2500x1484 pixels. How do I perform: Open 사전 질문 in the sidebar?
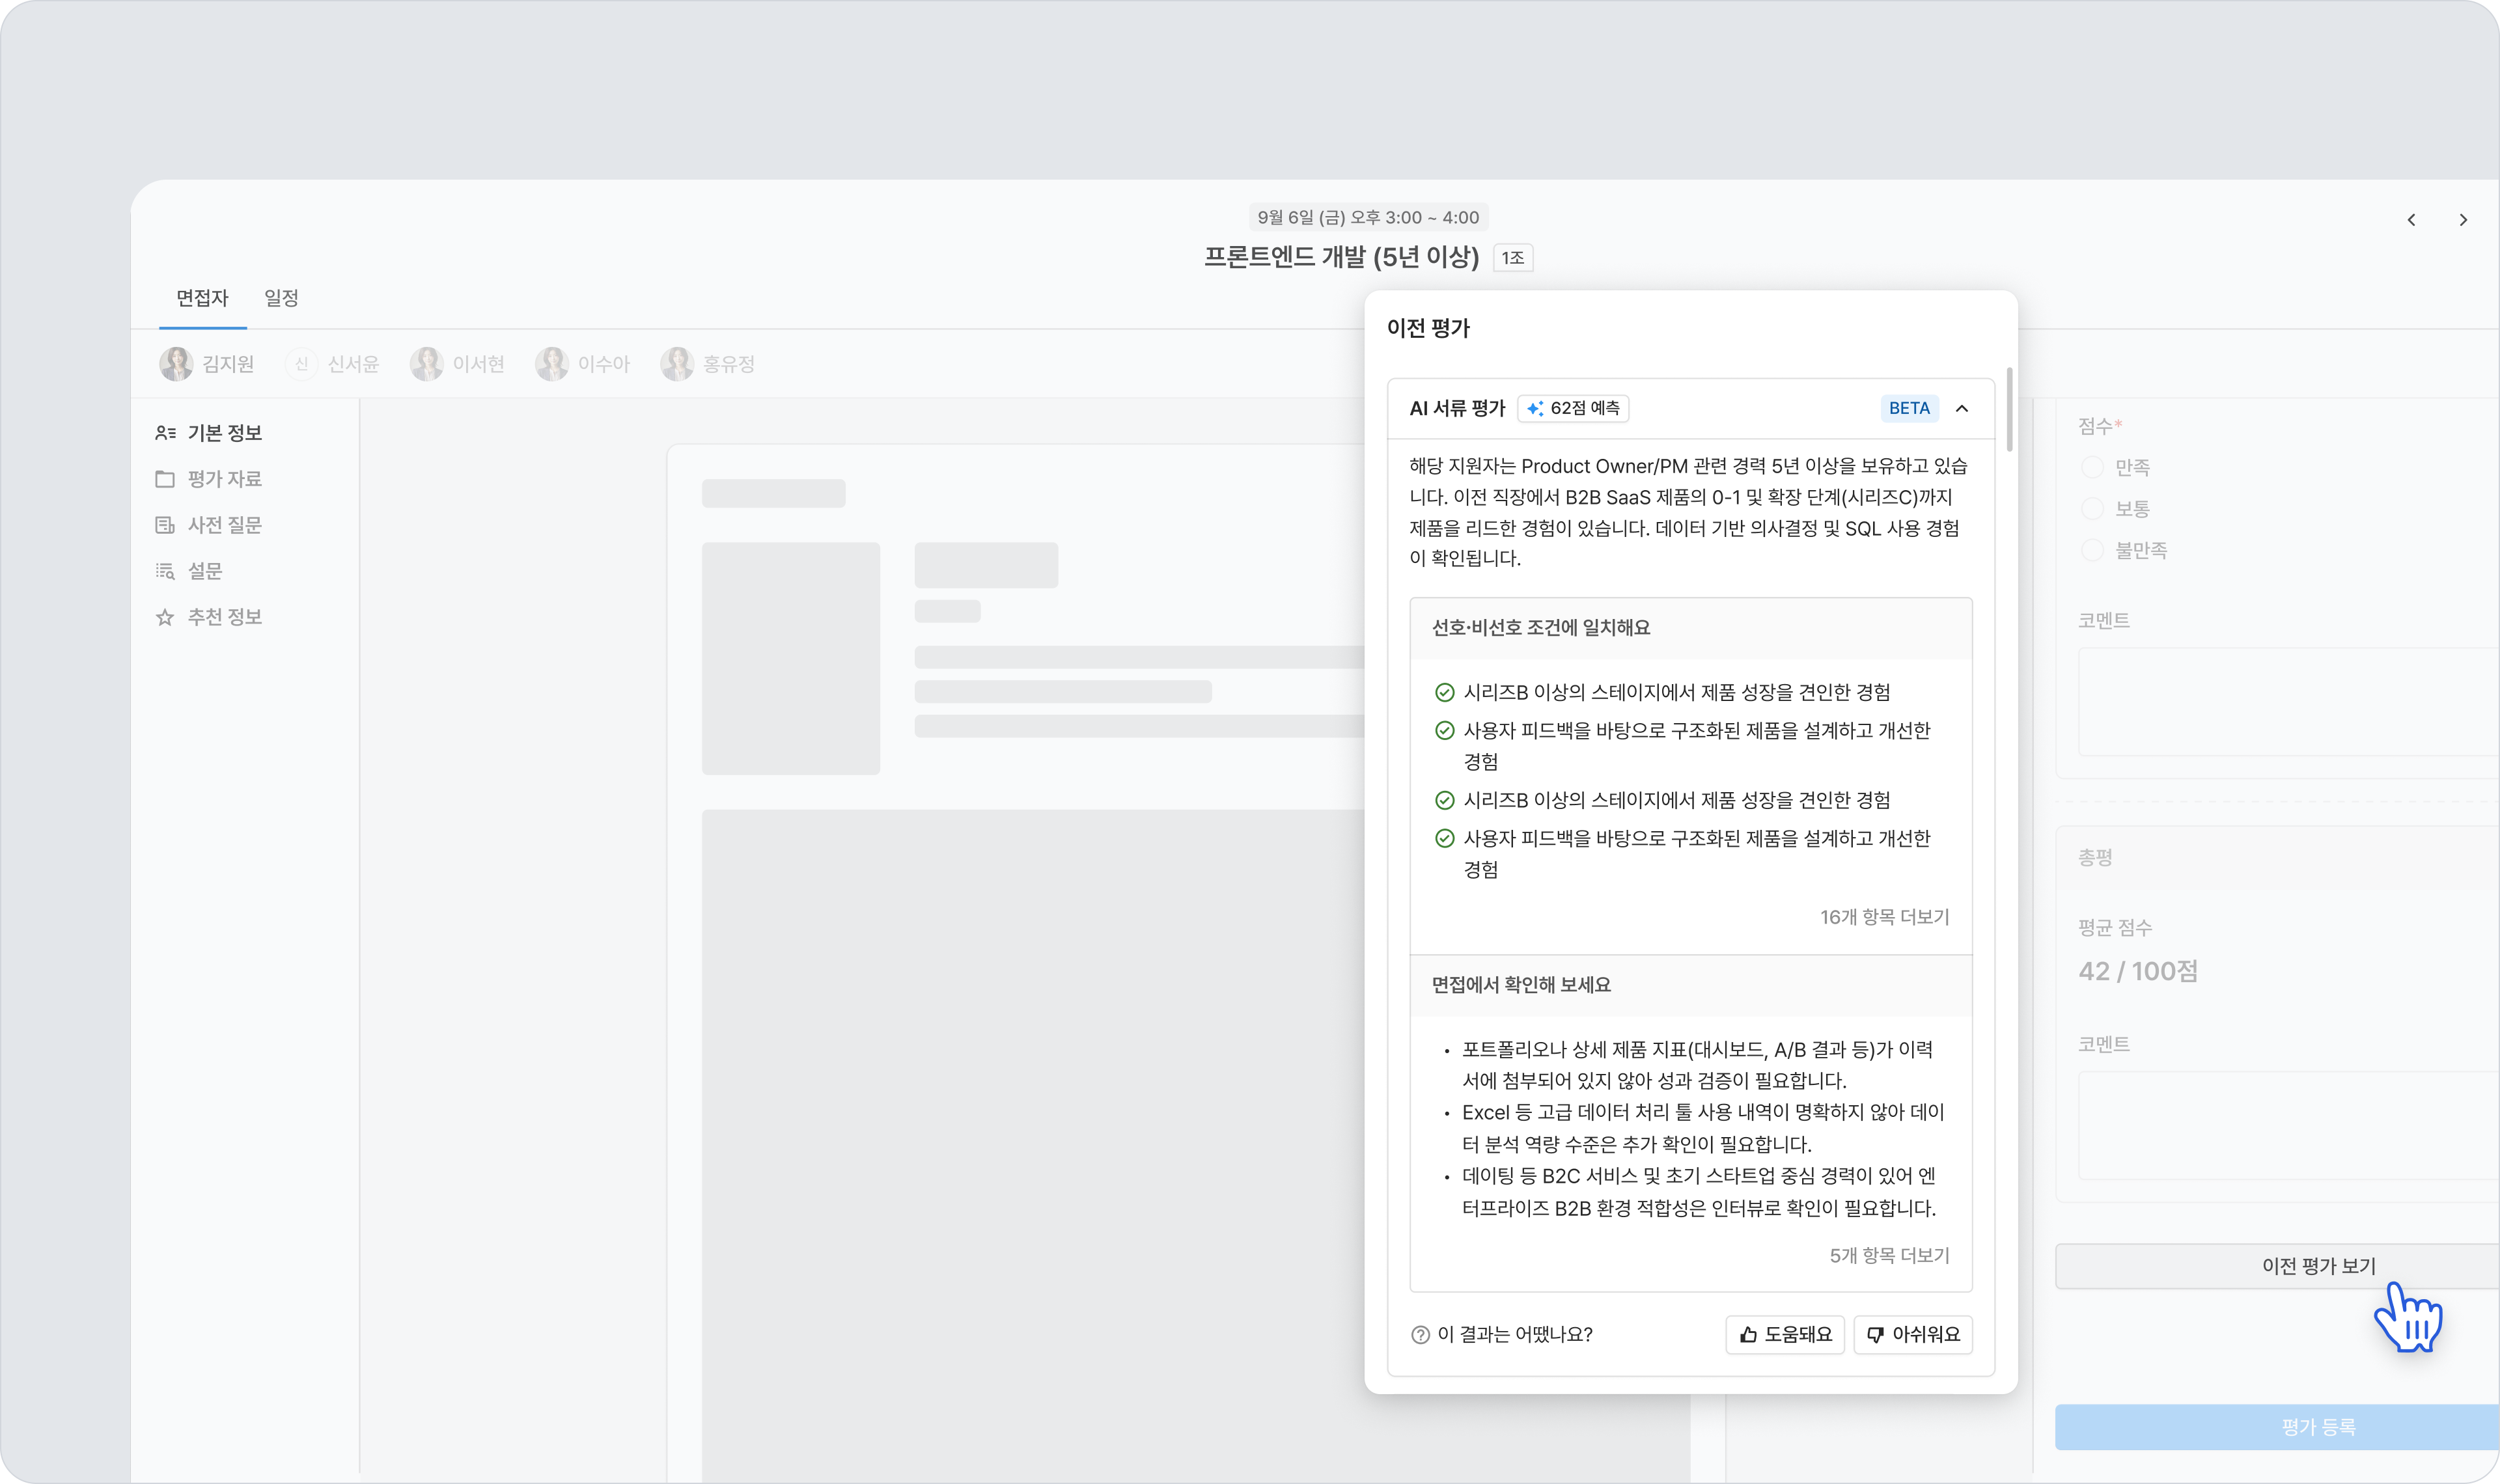(209, 525)
